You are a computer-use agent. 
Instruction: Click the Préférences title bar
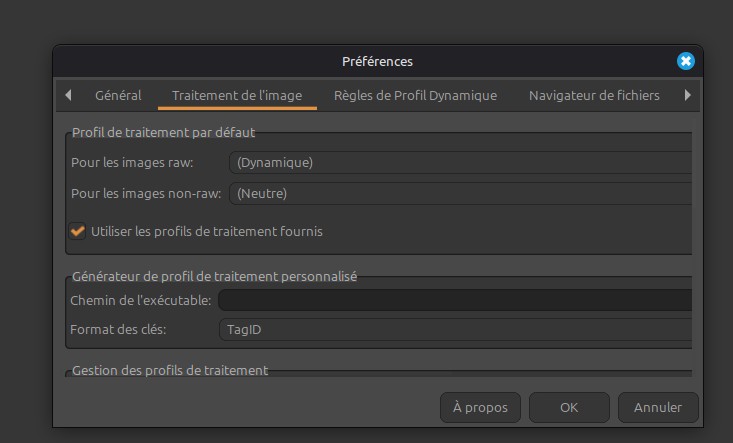pos(377,61)
